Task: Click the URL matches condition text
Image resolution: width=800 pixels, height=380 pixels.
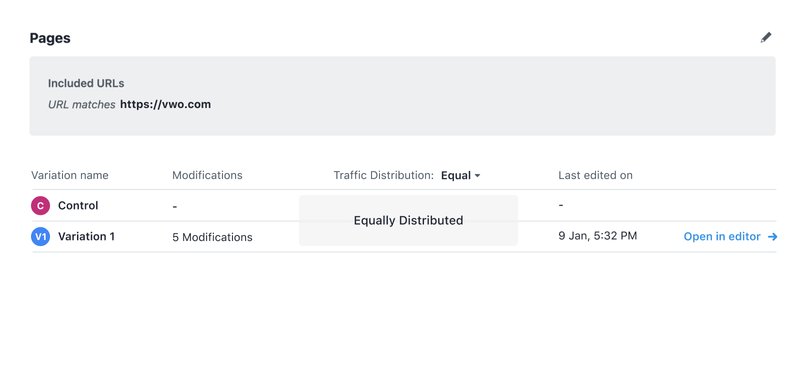Action: 82,105
